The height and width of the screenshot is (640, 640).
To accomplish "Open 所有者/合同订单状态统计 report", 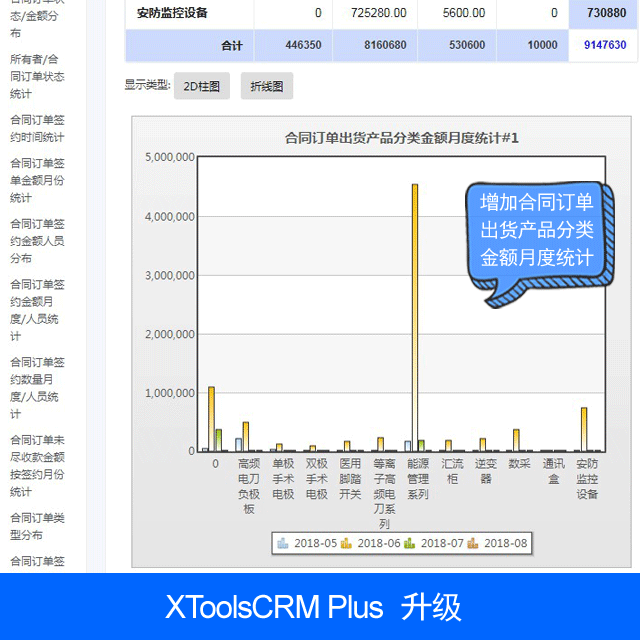I will (37, 76).
